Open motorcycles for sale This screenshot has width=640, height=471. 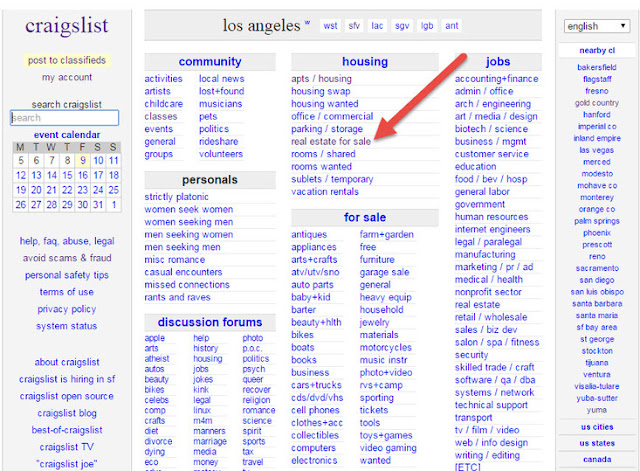coord(386,348)
